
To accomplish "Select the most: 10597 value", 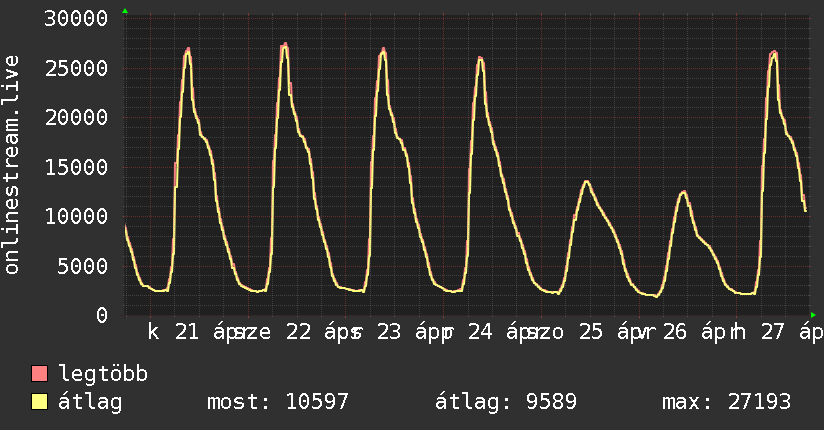I will click(x=278, y=402).
